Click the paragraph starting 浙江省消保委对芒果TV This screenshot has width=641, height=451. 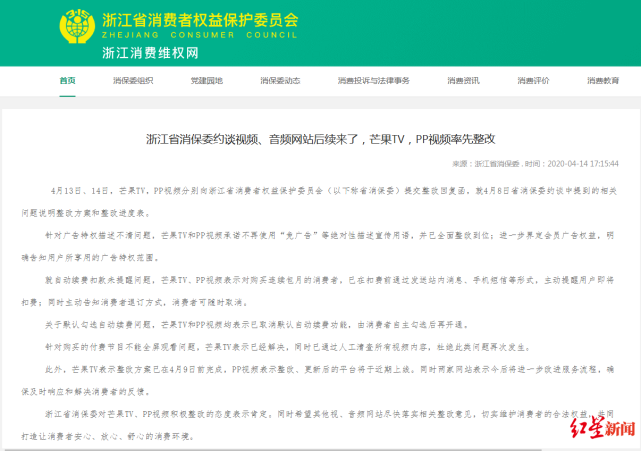(318, 425)
